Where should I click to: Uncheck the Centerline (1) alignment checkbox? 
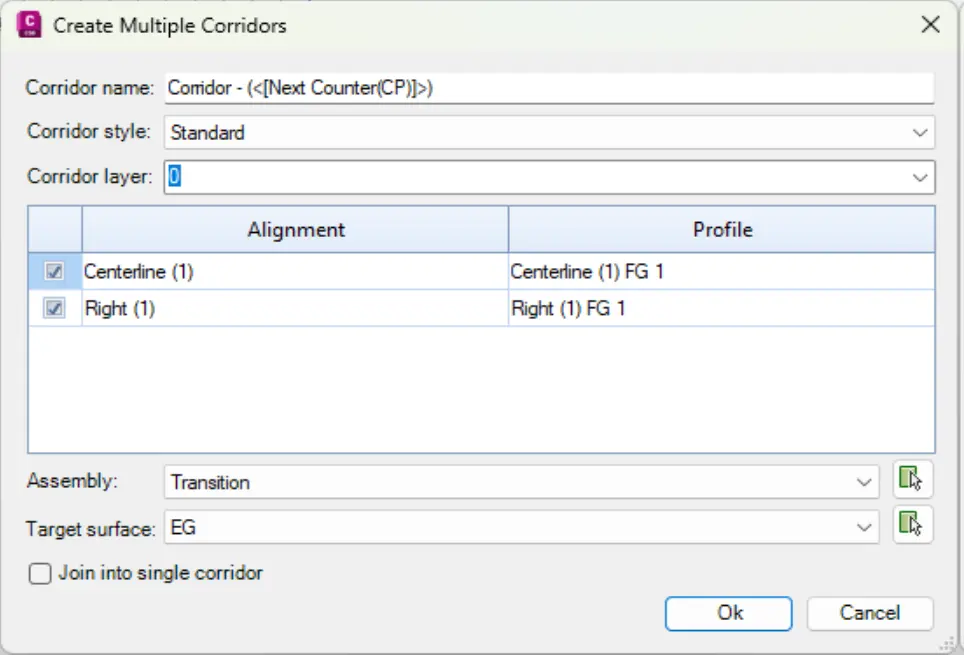tap(55, 271)
